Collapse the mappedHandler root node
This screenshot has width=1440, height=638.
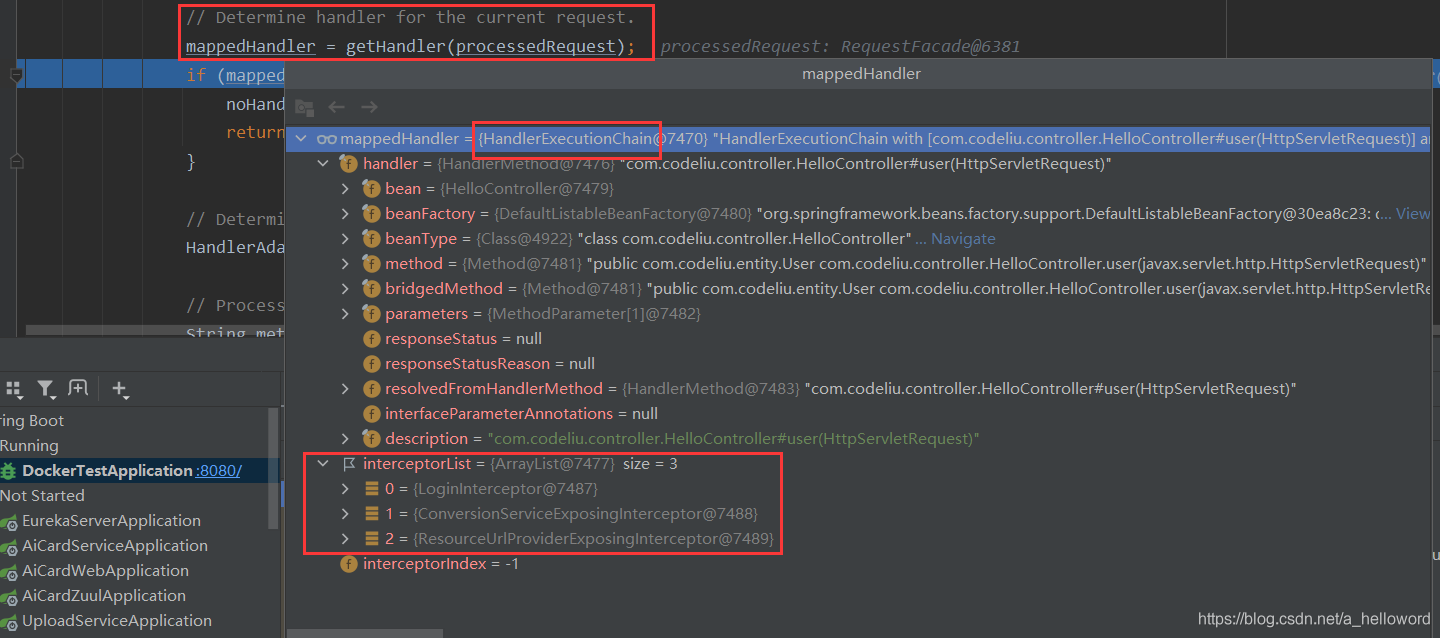click(301, 139)
